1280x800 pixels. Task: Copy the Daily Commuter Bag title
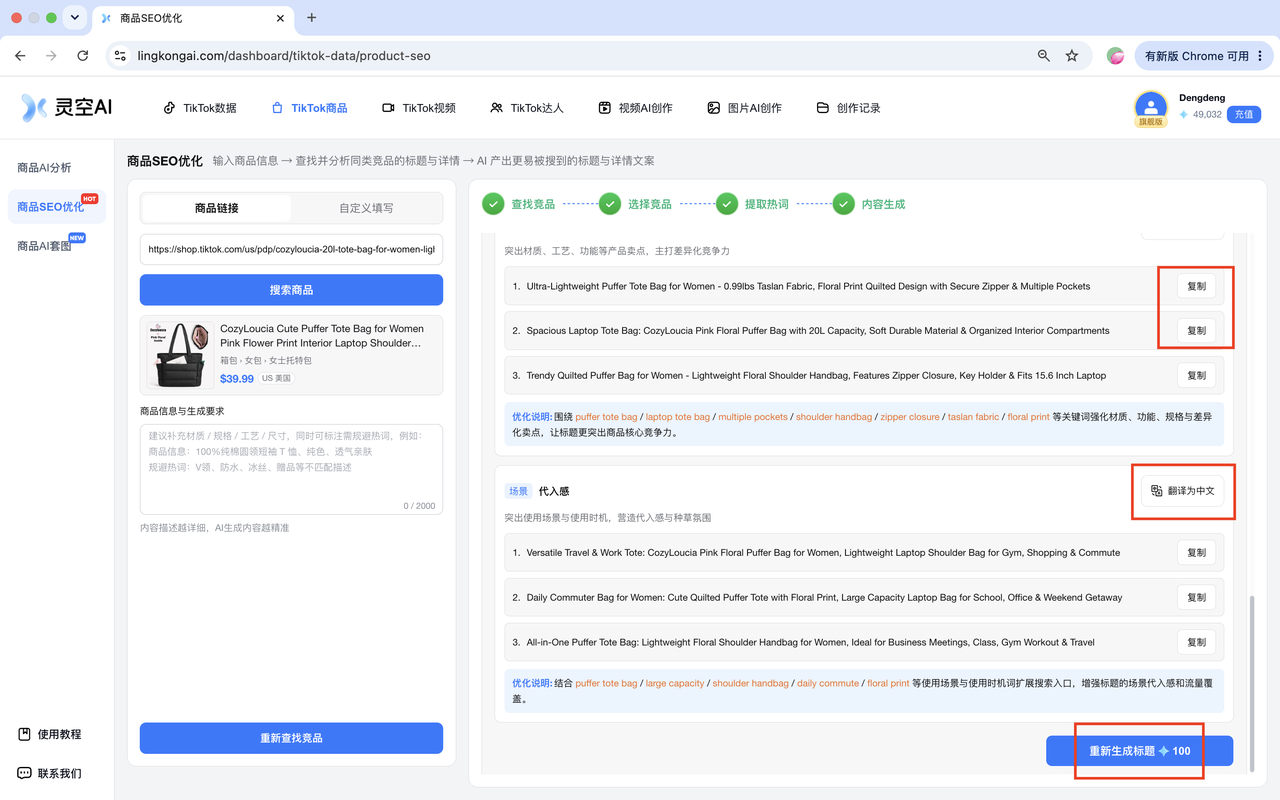click(1196, 597)
